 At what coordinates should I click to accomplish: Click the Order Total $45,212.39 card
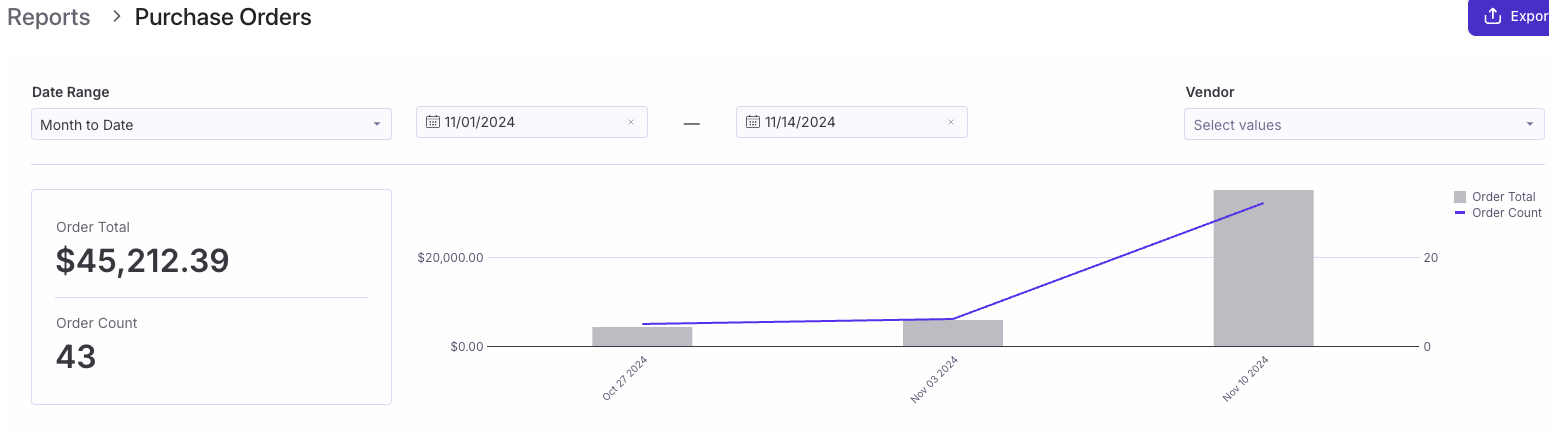(211, 297)
